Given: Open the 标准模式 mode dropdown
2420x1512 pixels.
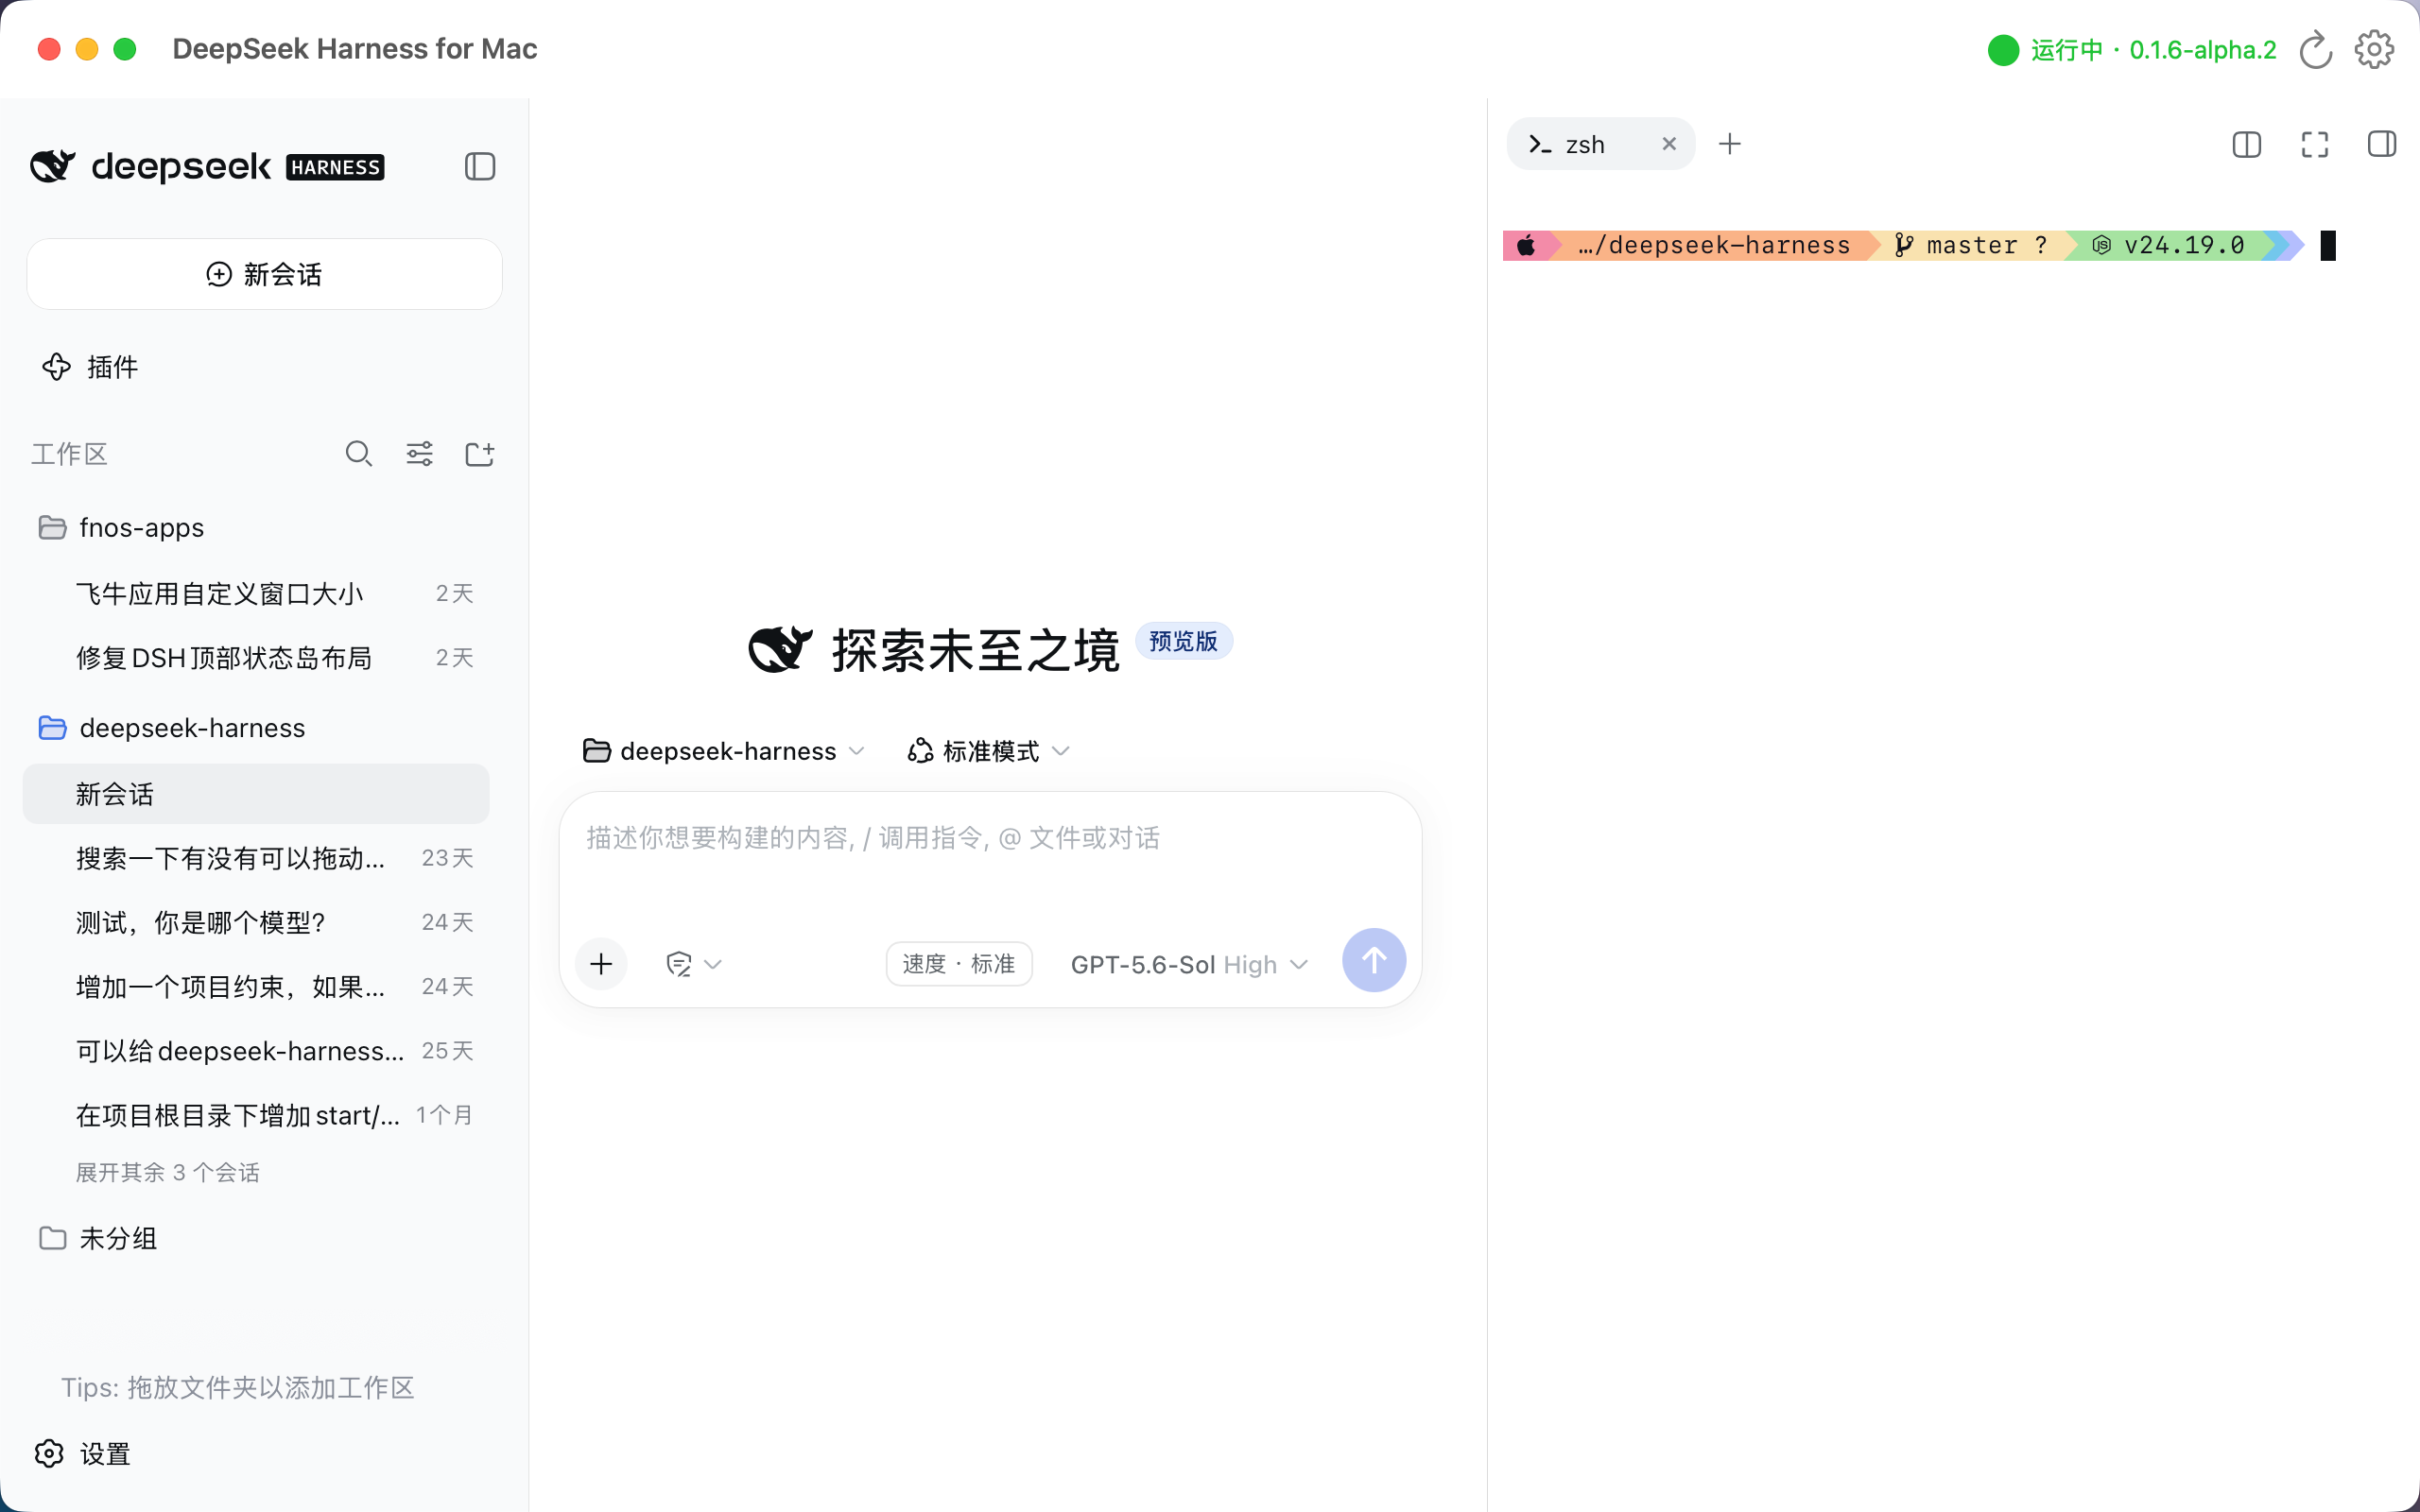Looking at the screenshot, I should [x=988, y=751].
